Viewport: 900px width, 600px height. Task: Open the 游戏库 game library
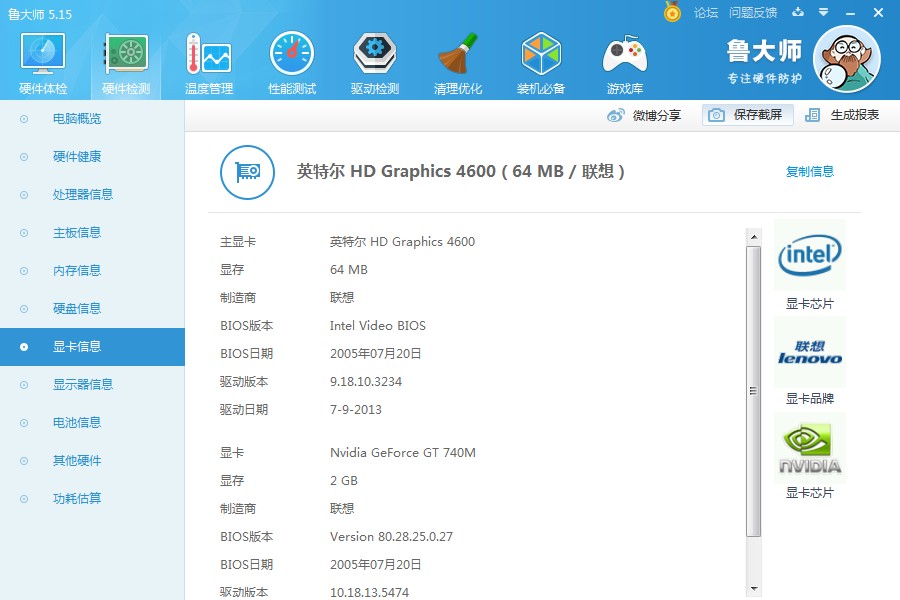[623, 60]
